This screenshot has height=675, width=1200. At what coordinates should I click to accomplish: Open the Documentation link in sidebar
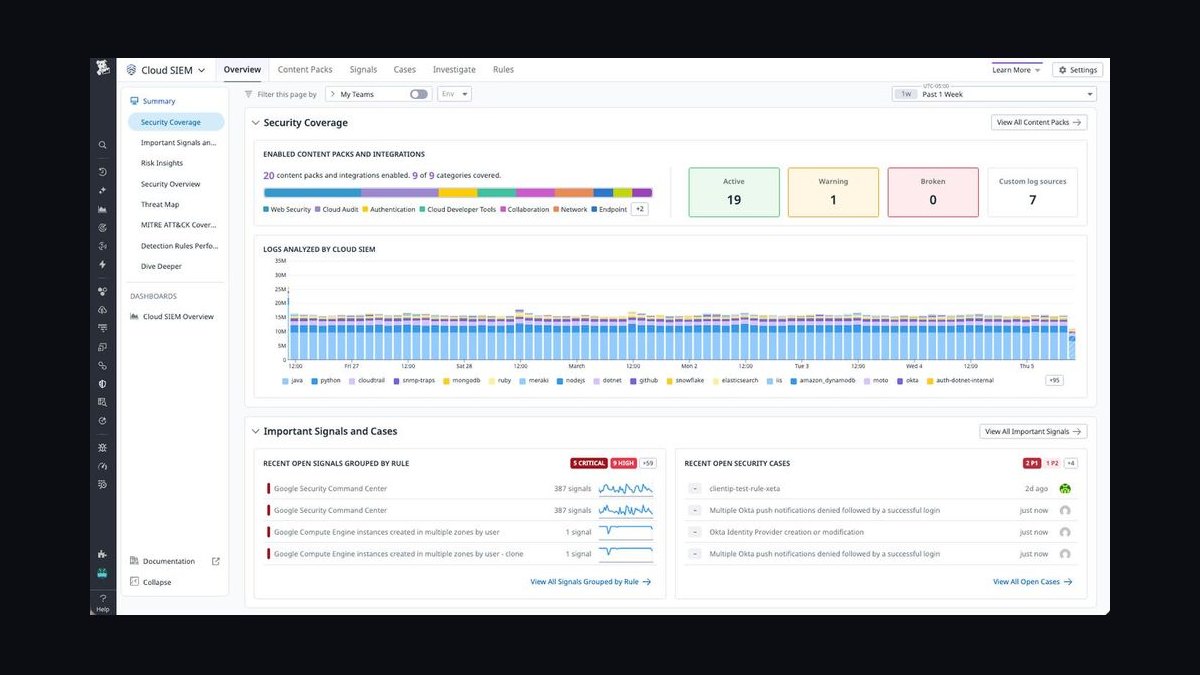(x=169, y=561)
